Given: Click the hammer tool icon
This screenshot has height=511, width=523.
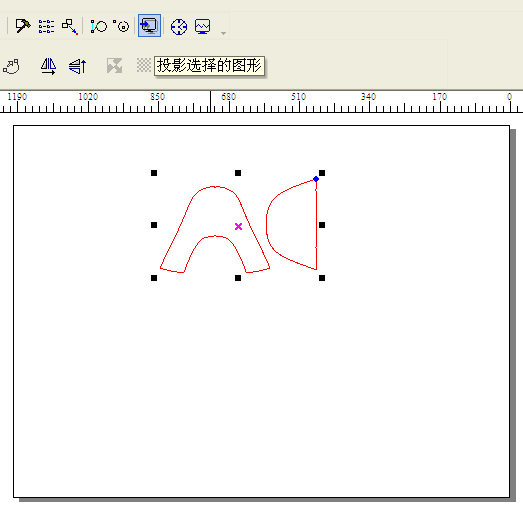Looking at the screenshot, I should (x=23, y=26).
